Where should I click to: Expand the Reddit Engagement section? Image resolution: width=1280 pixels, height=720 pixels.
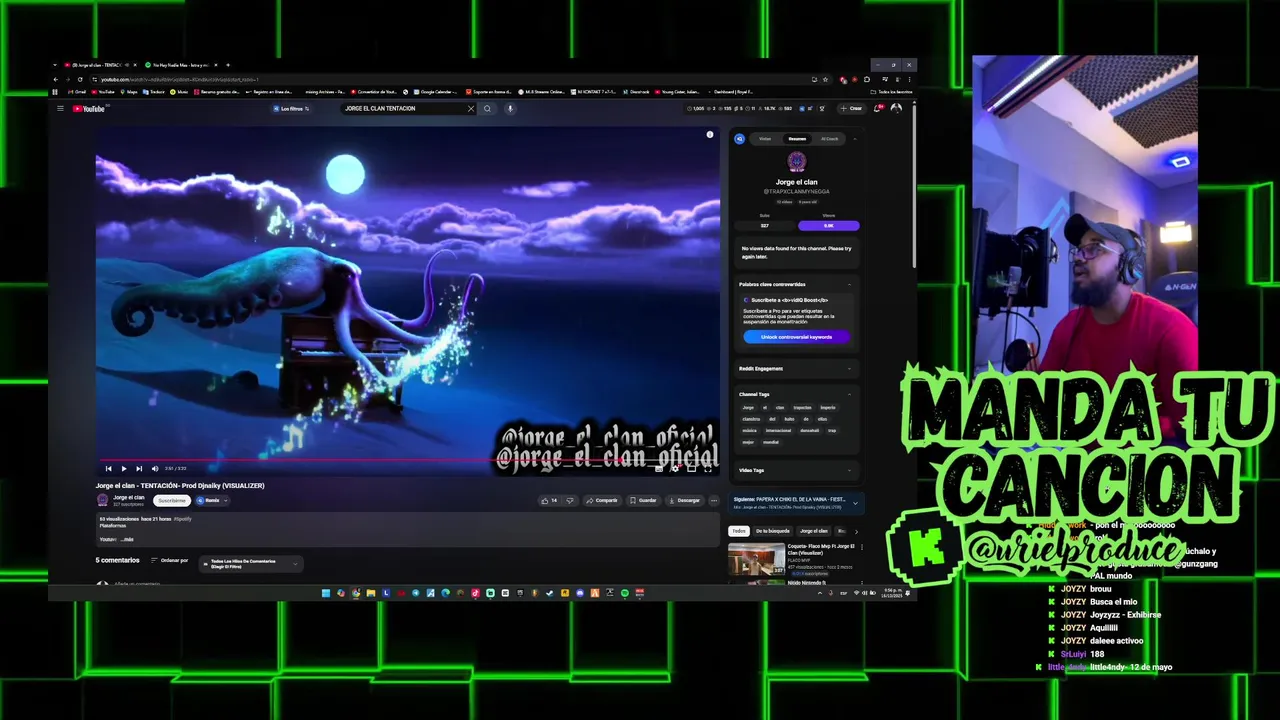849,369
